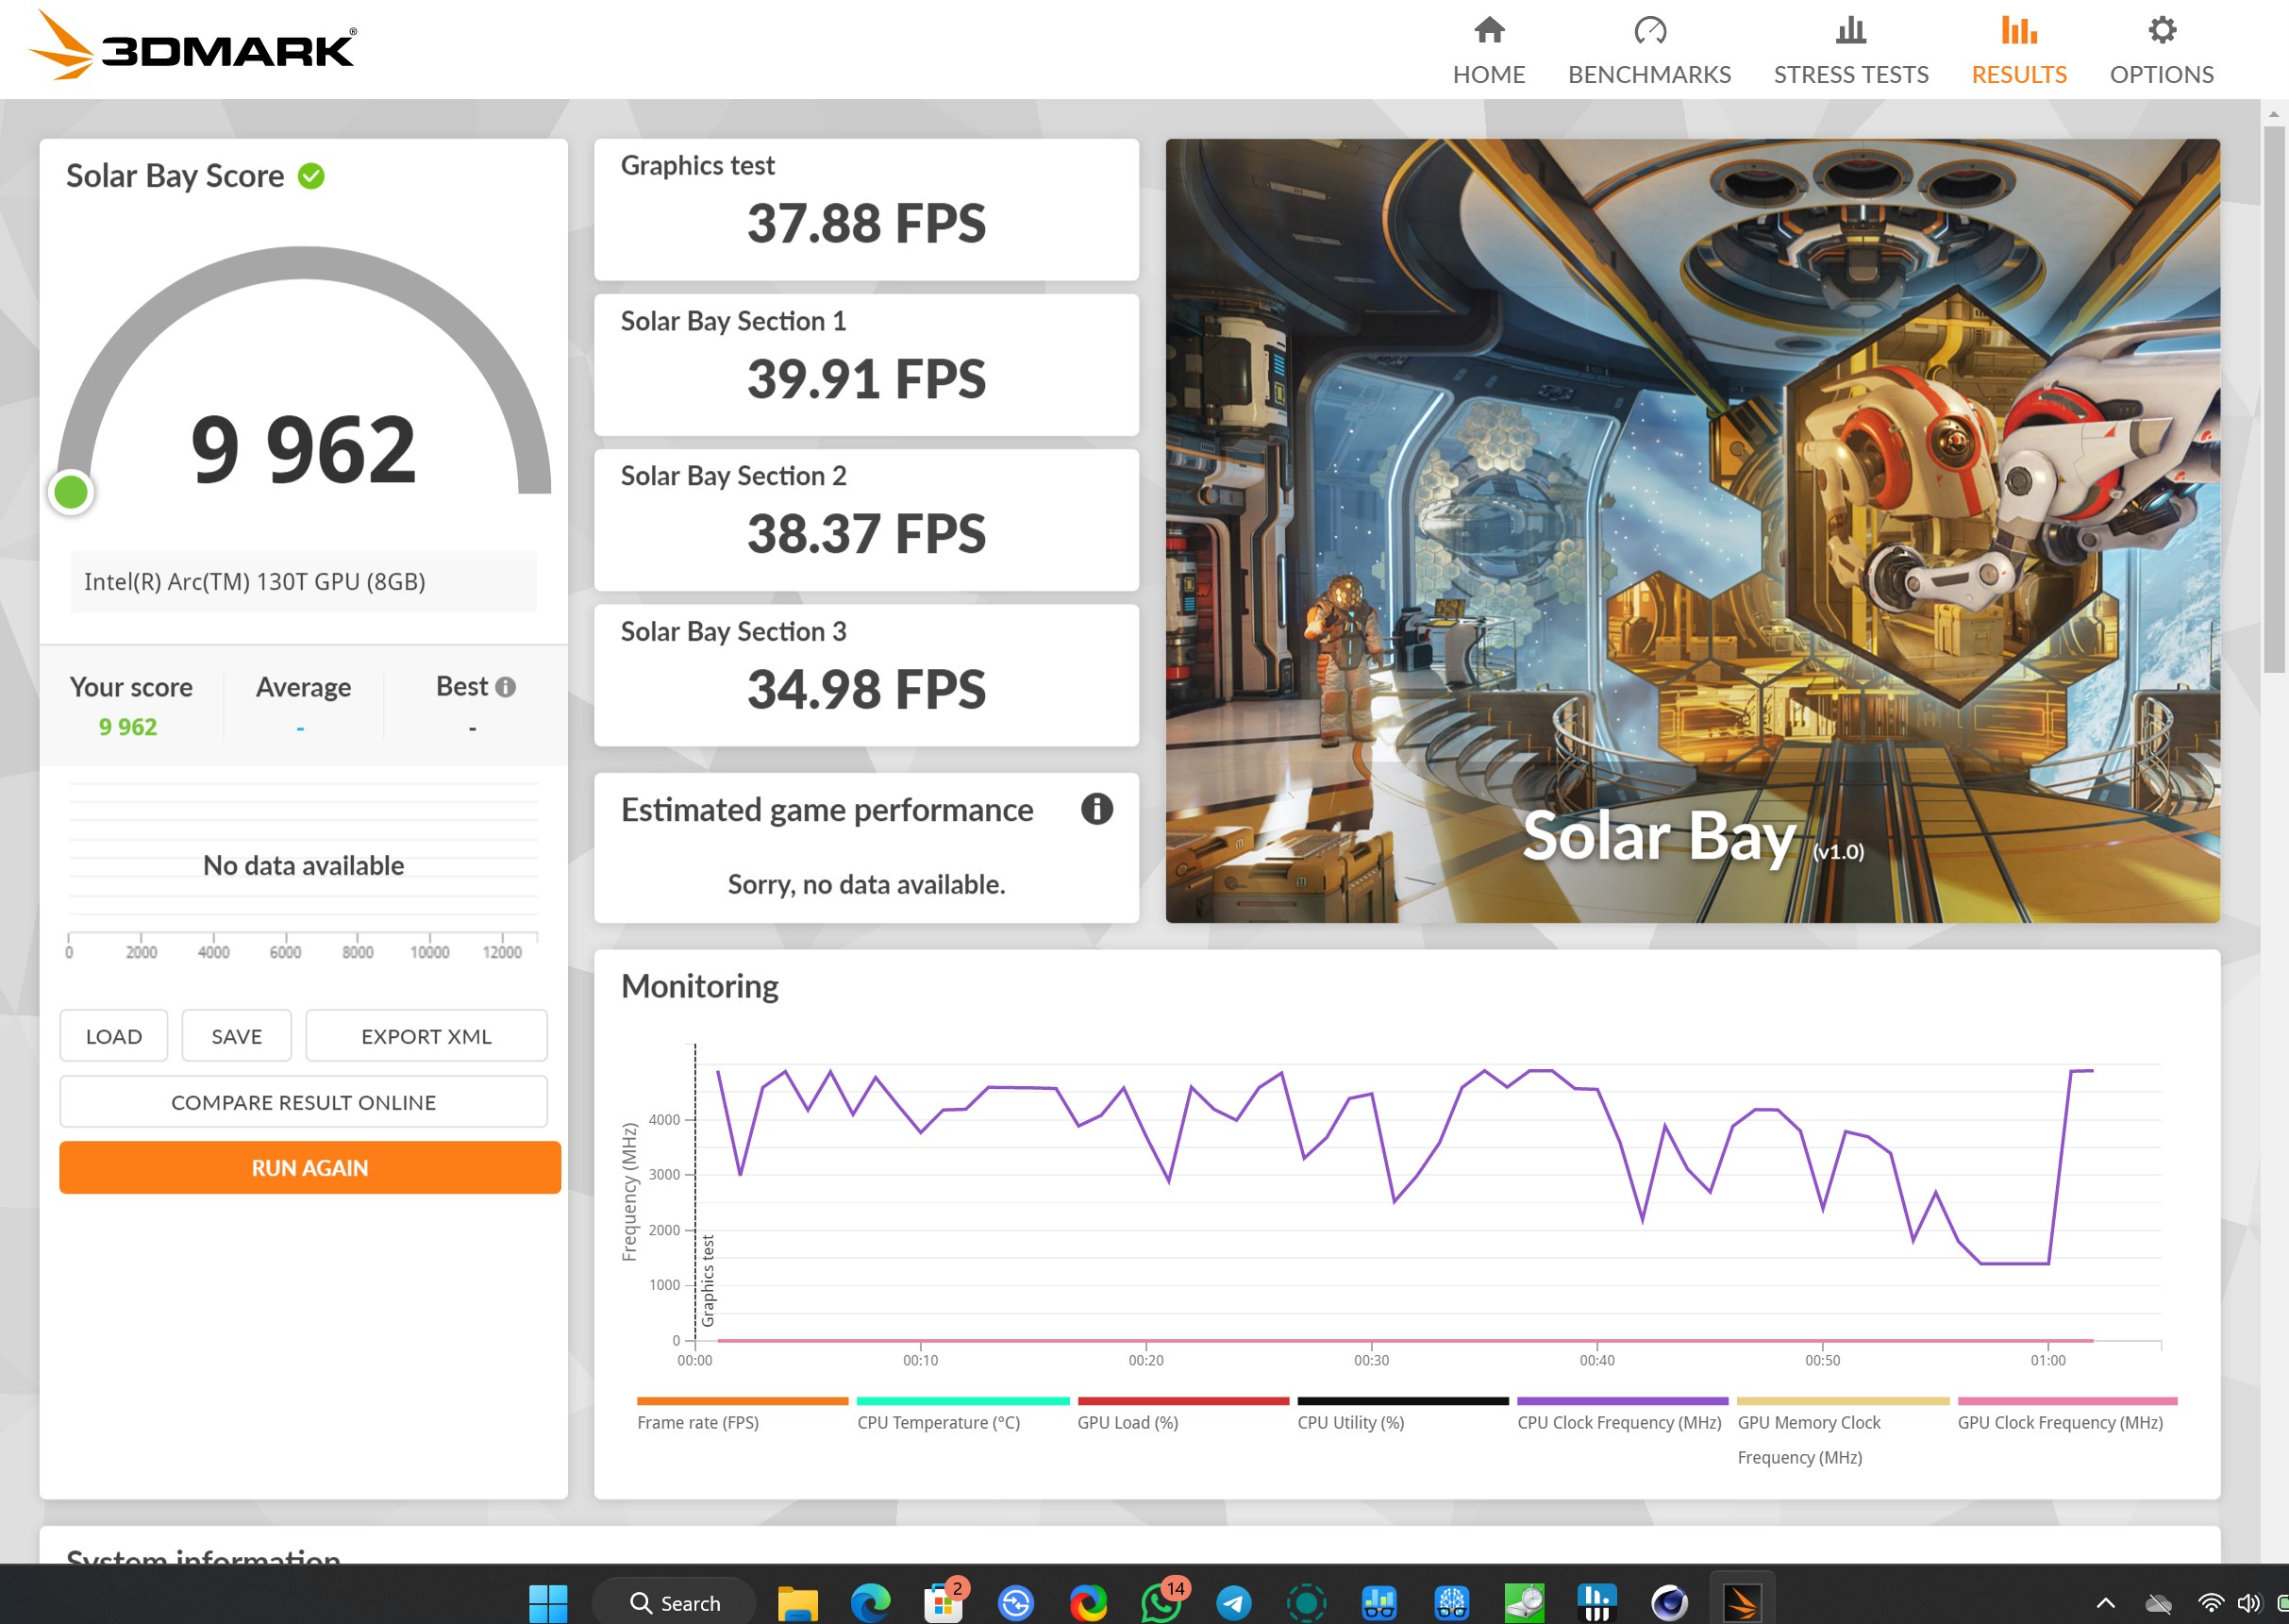Open WhatsApp from taskbar
Screen dimensions: 2289x1624
click(x=1161, y=1602)
